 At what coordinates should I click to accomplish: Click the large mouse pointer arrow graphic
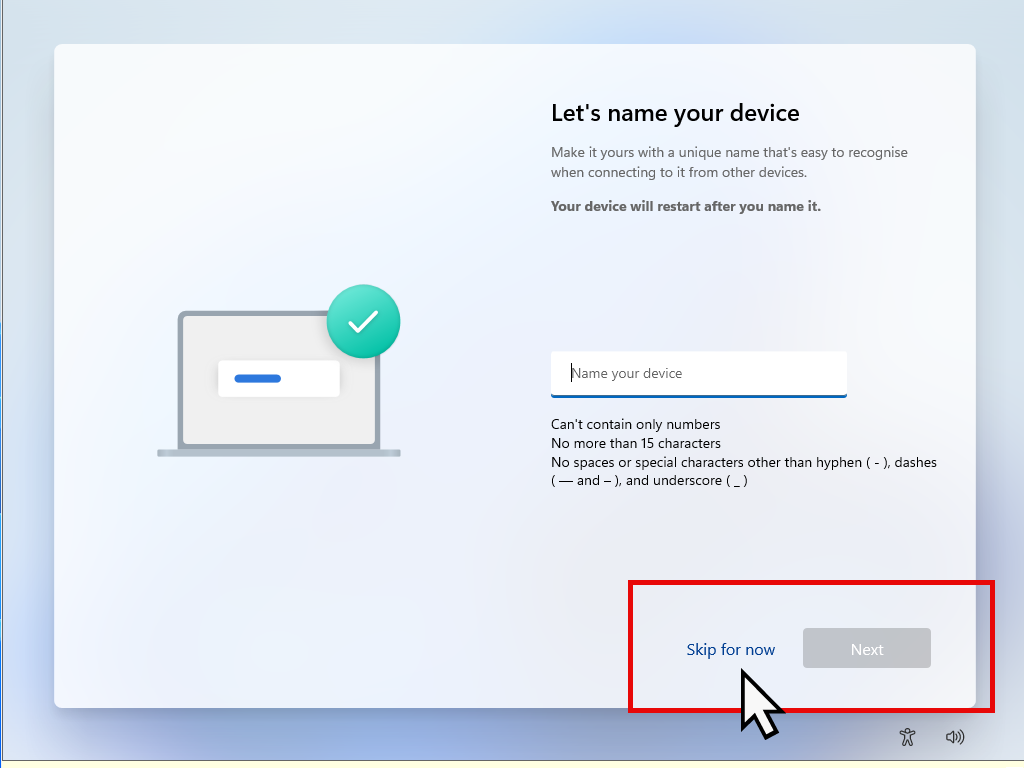760,704
